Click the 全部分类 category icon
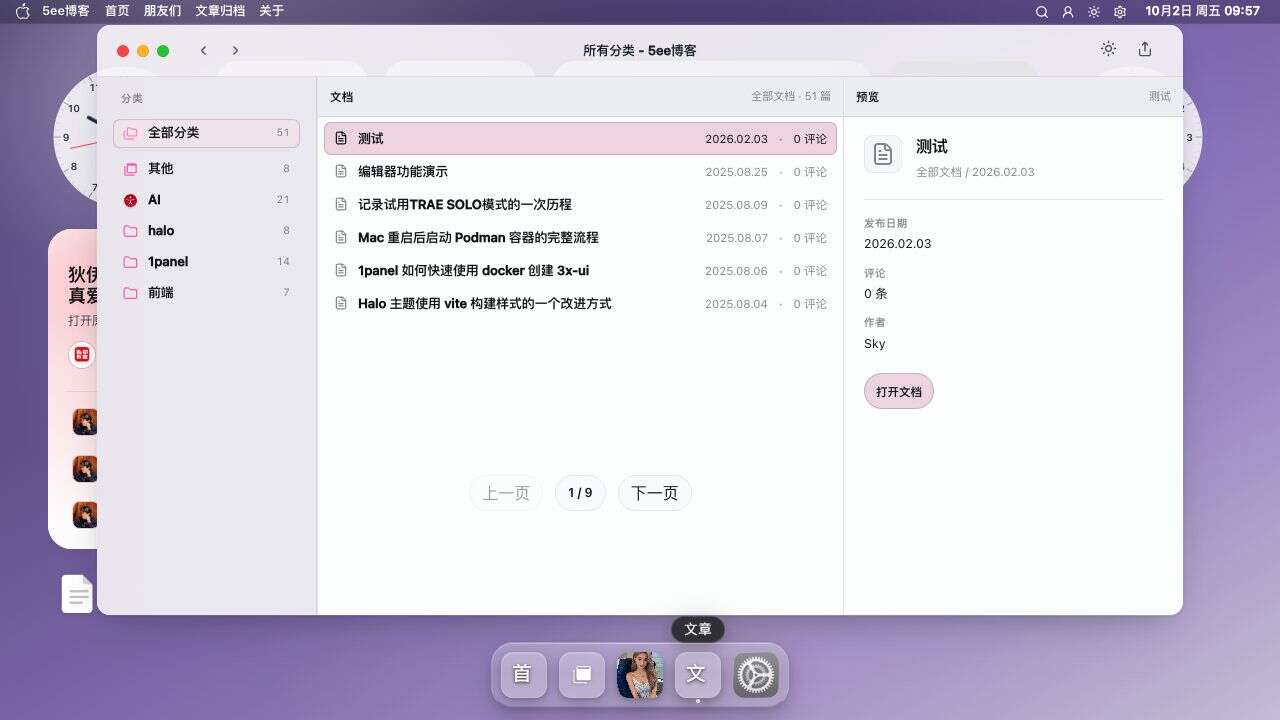Image resolution: width=1280 pixels, height=720 pixels. (130, 133)
